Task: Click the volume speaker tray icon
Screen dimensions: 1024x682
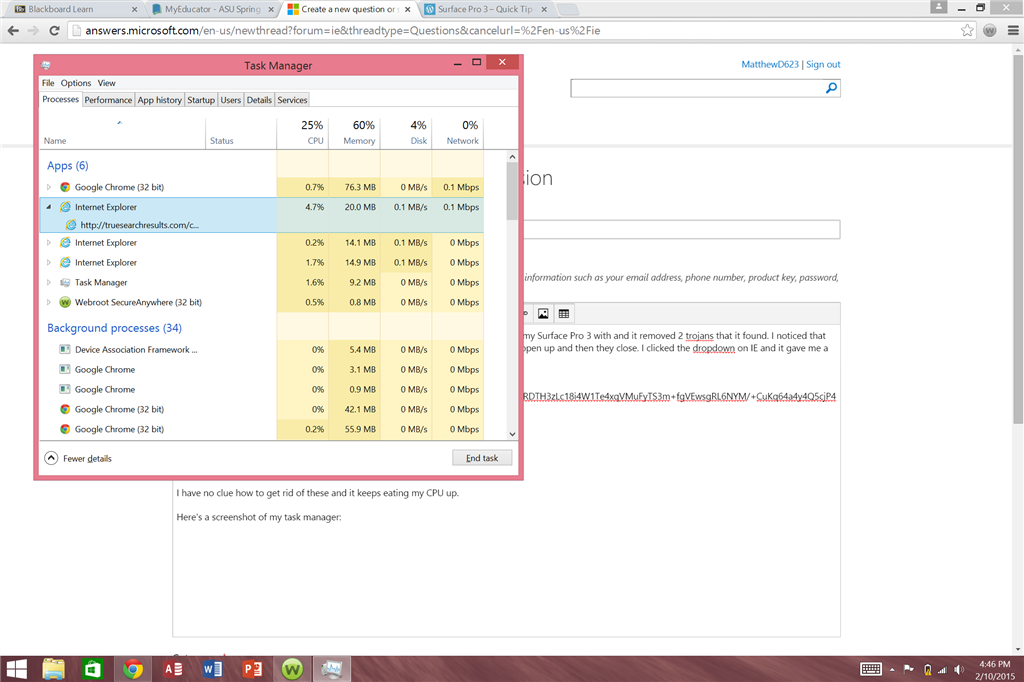Action: pyautogui.click(x=959, y=670)
